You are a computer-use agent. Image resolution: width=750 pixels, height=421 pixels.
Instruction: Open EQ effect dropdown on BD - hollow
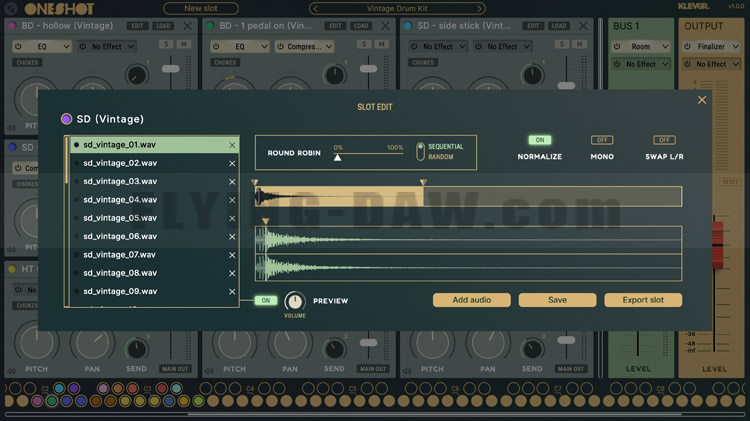point(42,46)
